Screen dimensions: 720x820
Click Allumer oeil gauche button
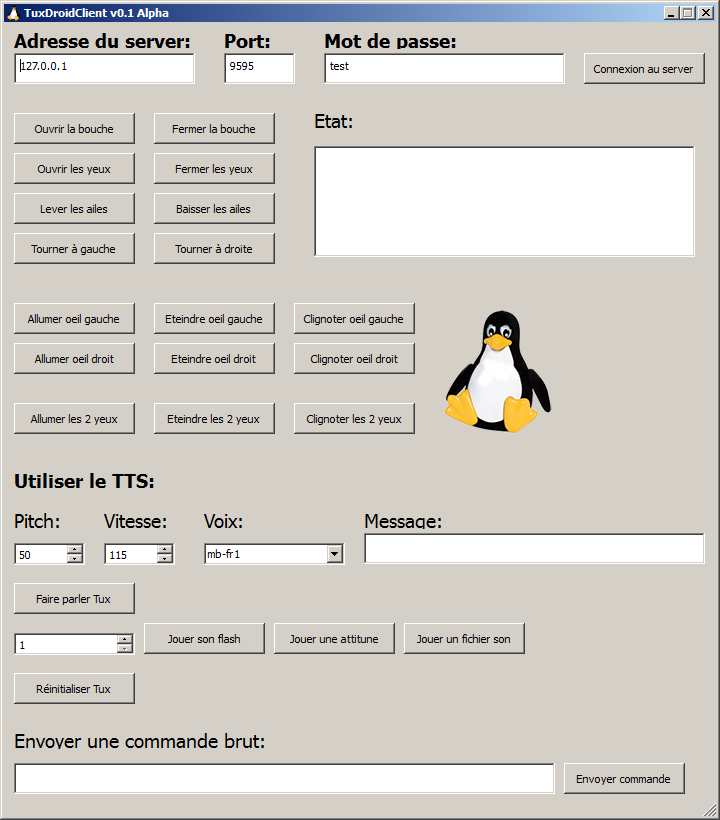click(x=74, y=318)
